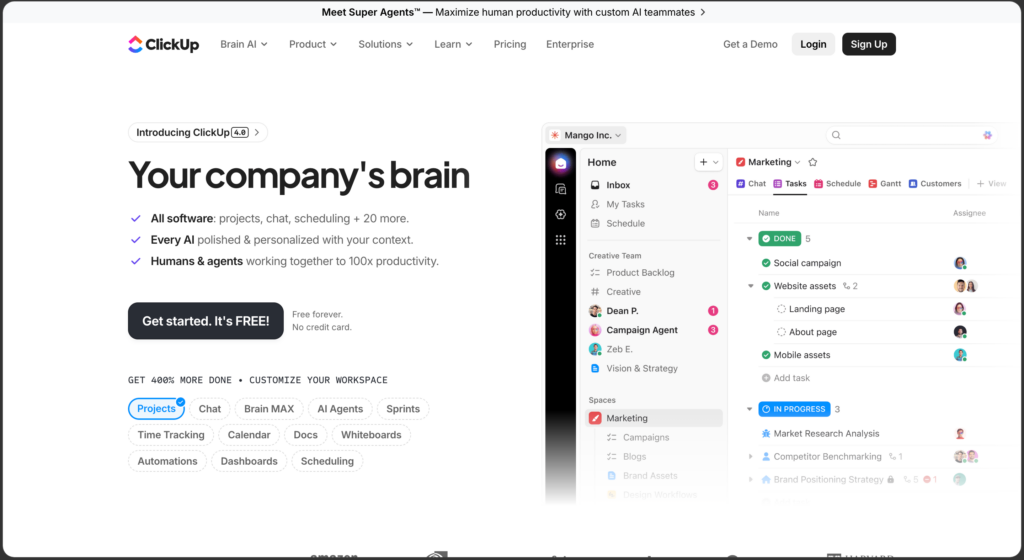Image resolution: width=1024 pixels, height=560 pixels.
Task: Switch to the Schedule view tab
Action: 837,184
